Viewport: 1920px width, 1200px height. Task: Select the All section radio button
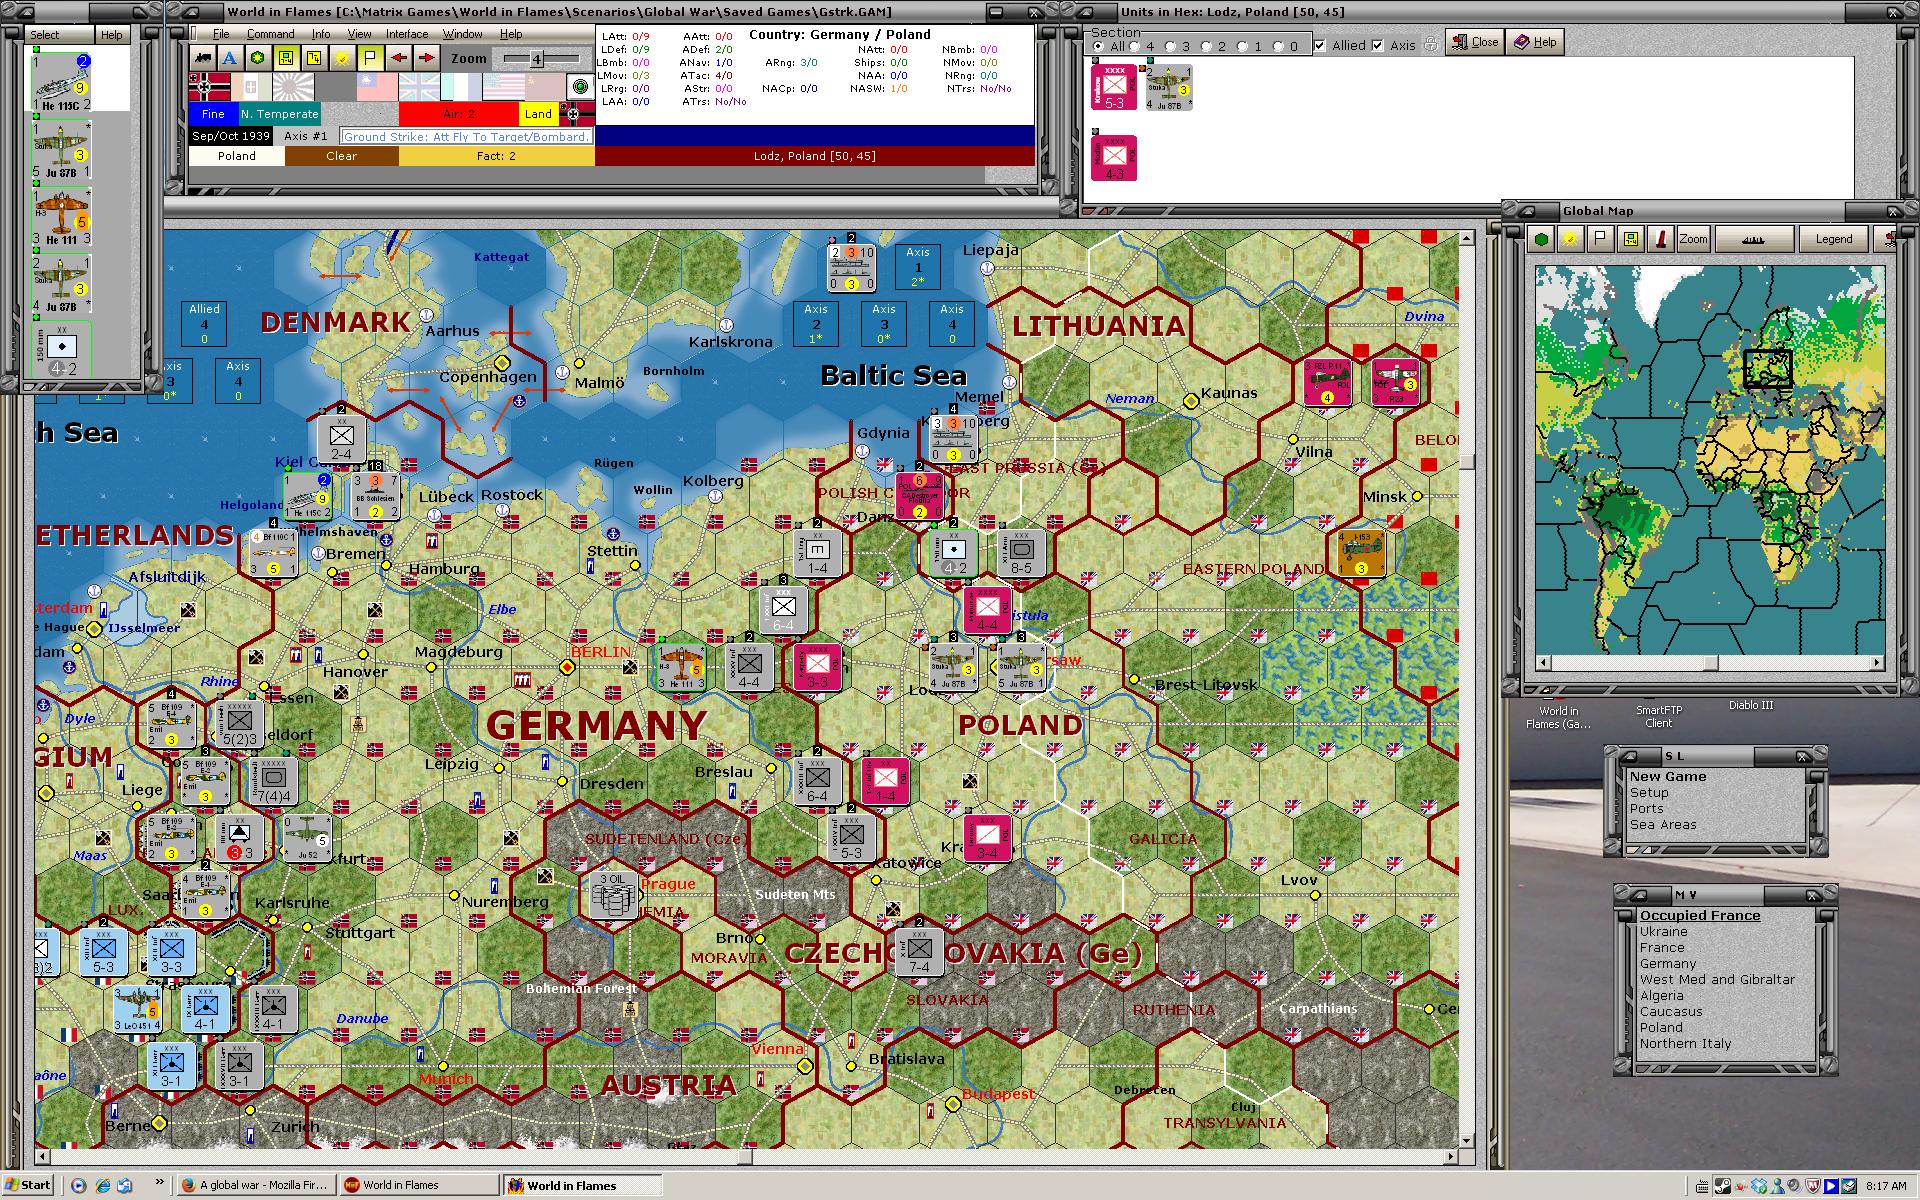click(1098, 46)
